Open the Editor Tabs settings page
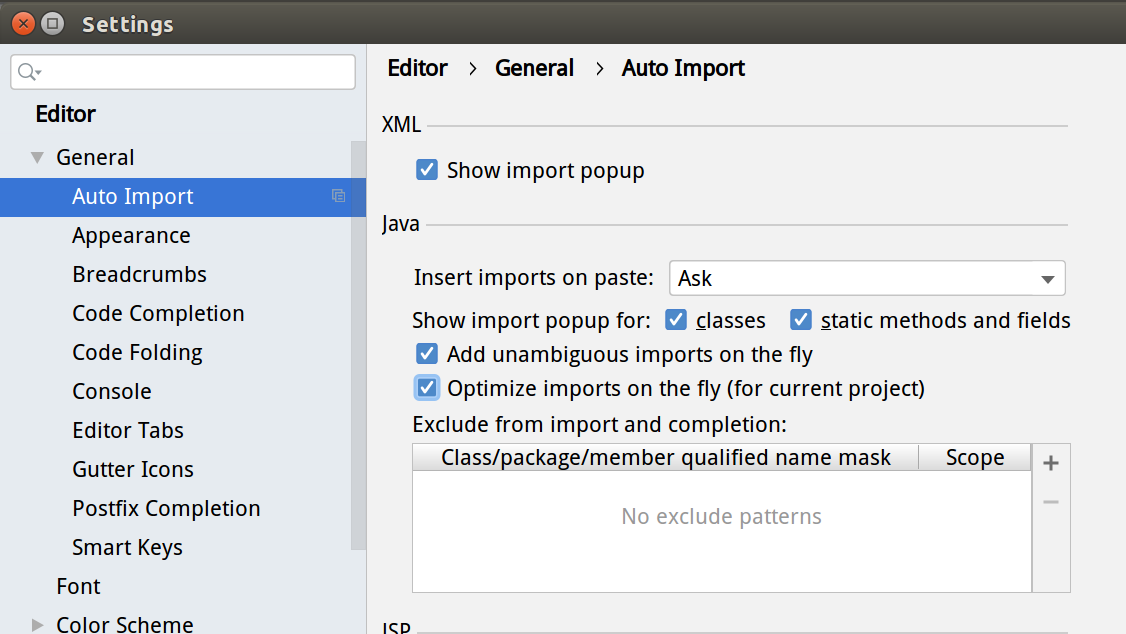 coord(128,430)
